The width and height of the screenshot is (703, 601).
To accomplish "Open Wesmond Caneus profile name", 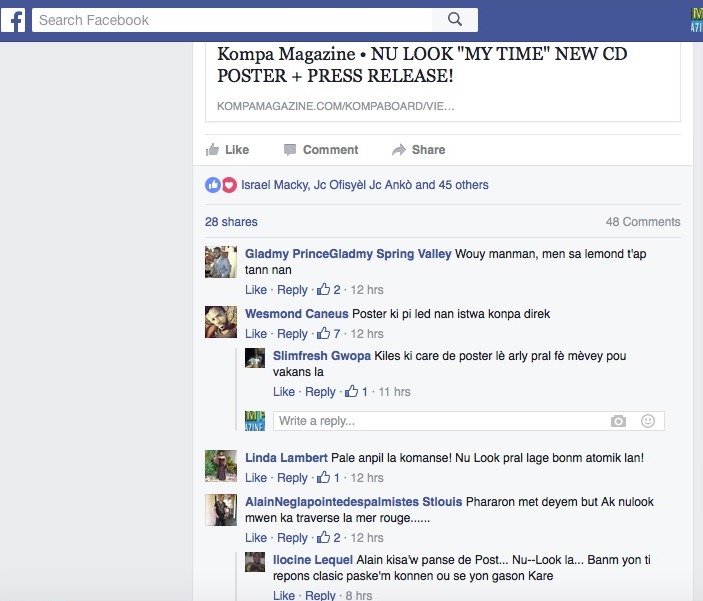I will [x=296, y=314].
